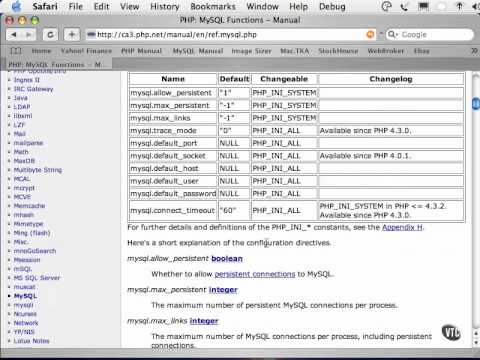Click the blue vertical scrollbar thumb
The width and height of the screenshot is (480, 360).
476,104
